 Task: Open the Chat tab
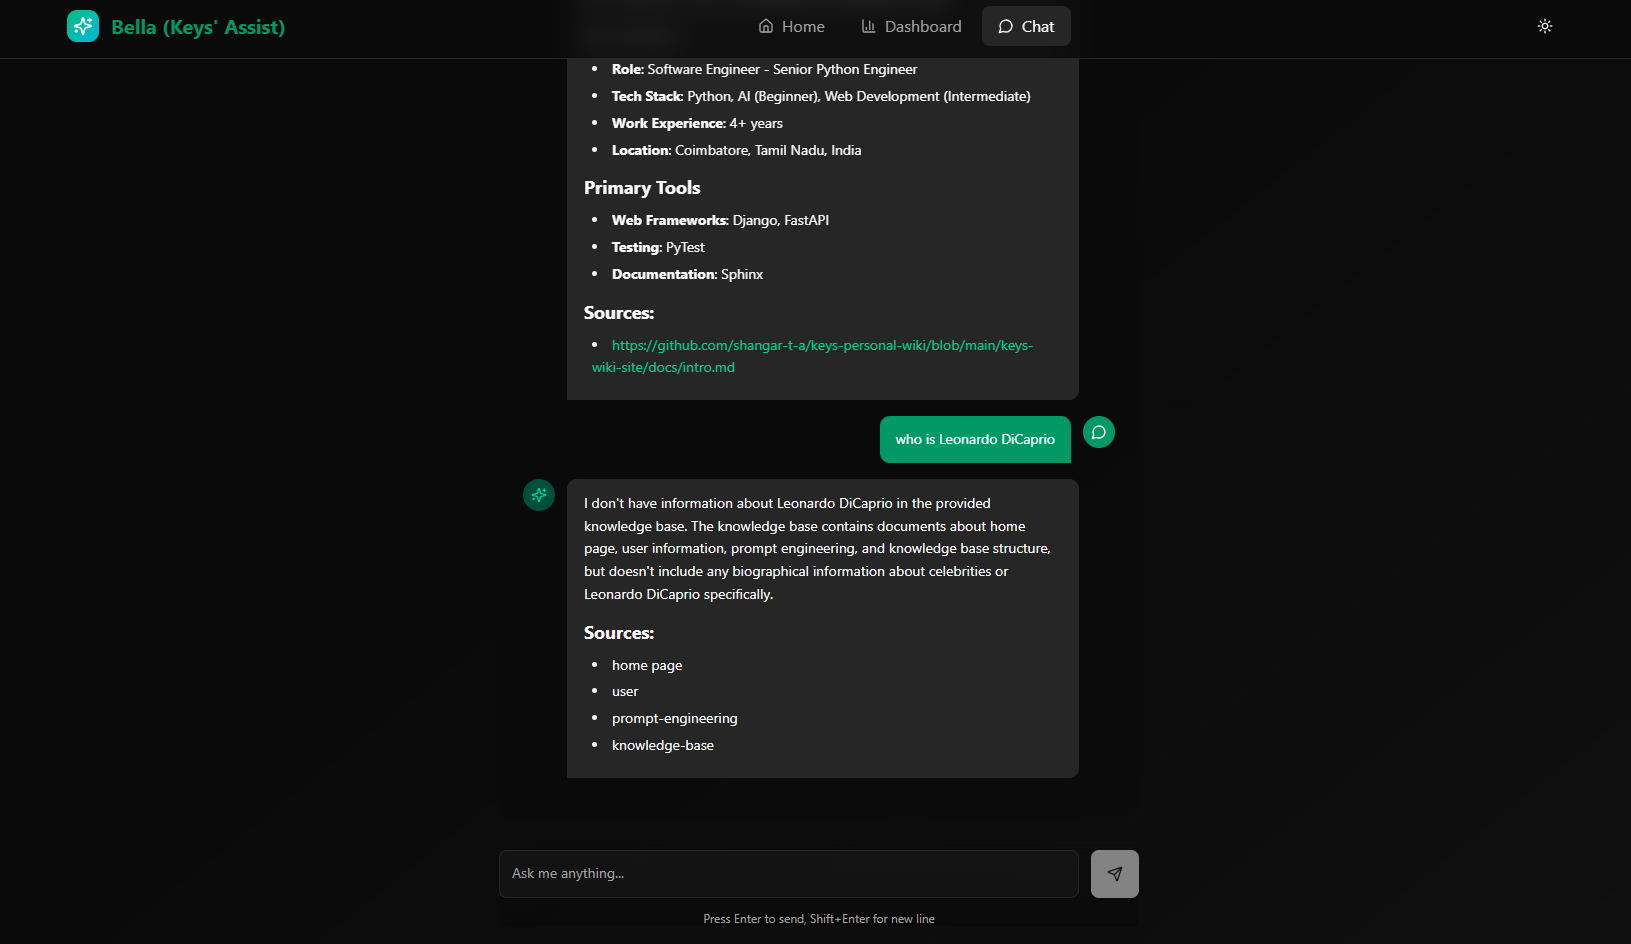tap(1026, 27)
